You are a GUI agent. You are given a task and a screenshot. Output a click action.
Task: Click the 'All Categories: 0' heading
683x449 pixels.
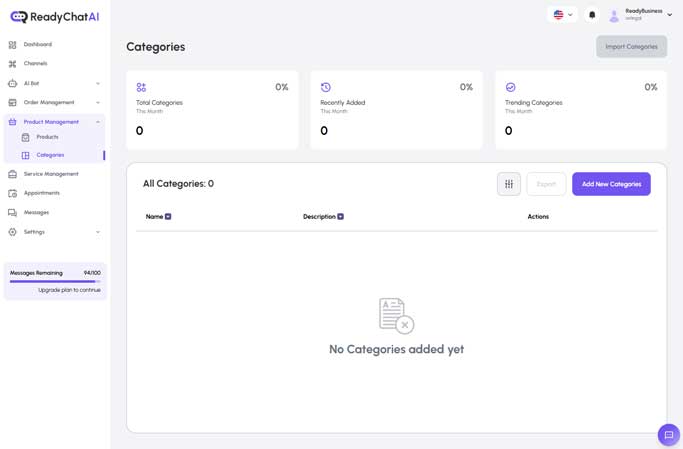179,184
